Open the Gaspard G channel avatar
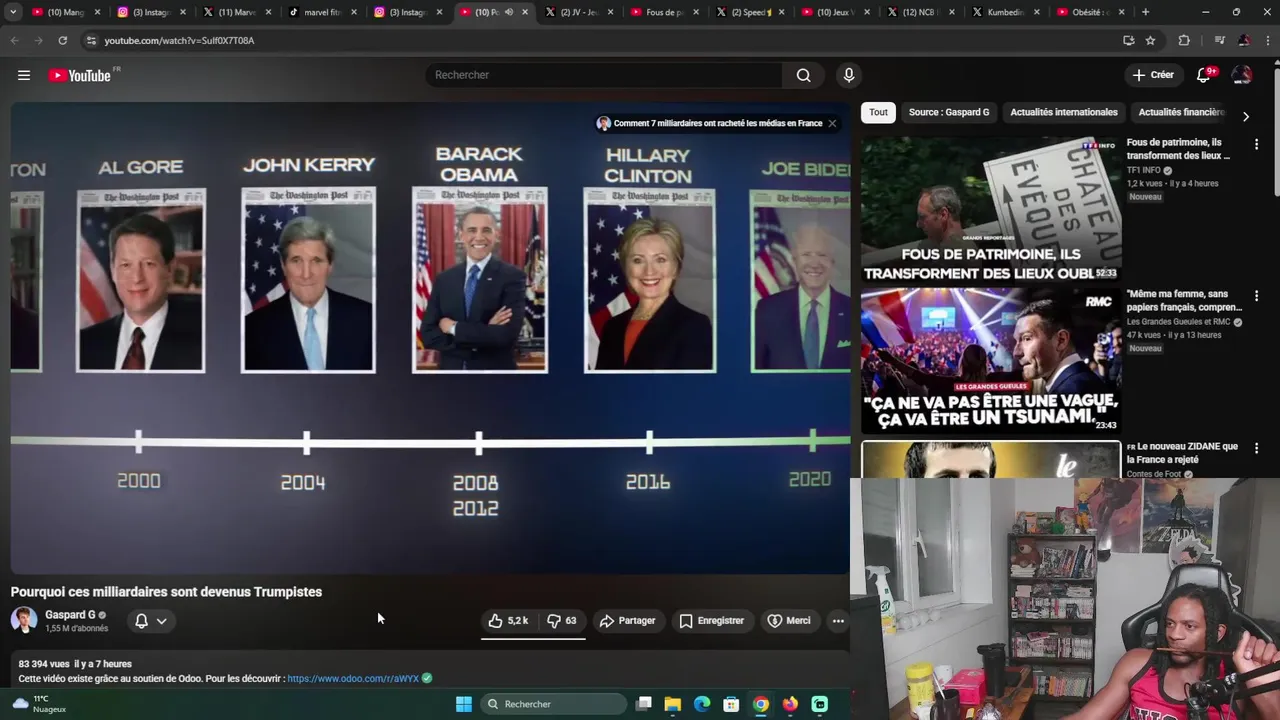This screenshot has width=1280, height=720. [x=24, y=620]
